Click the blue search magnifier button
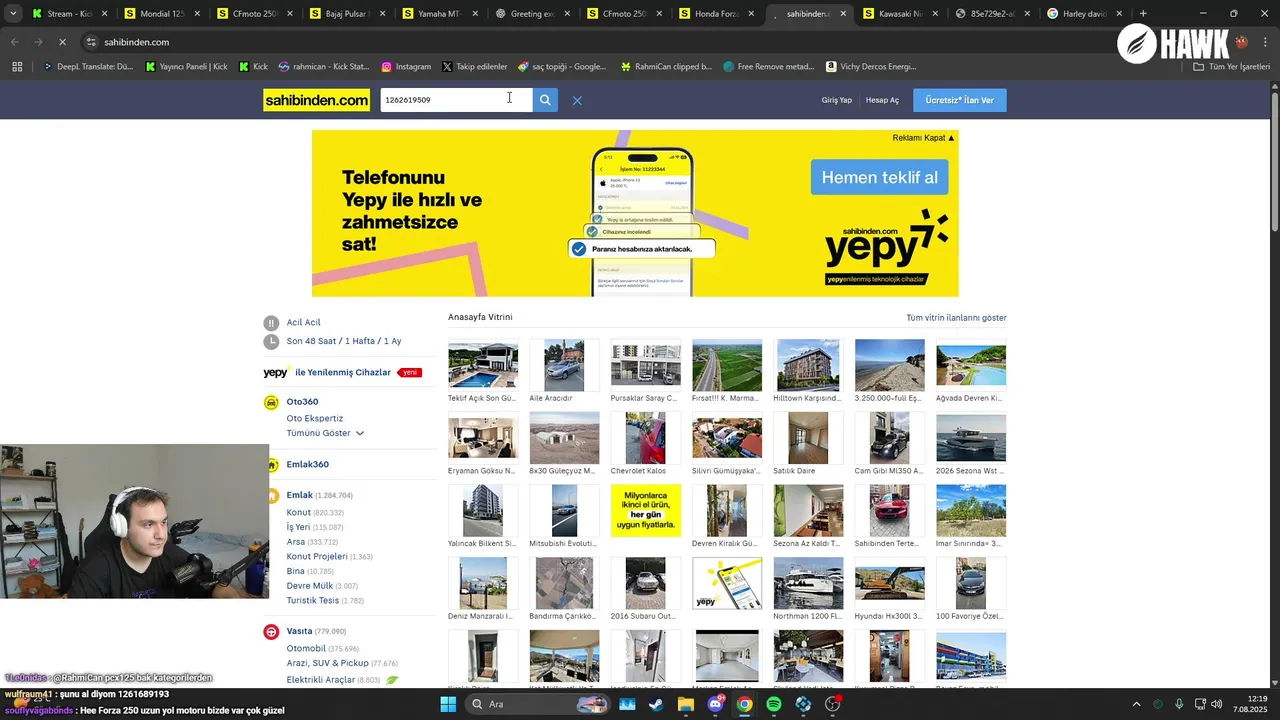This screenshot has height=720, width=1280. tap(545, 100)
